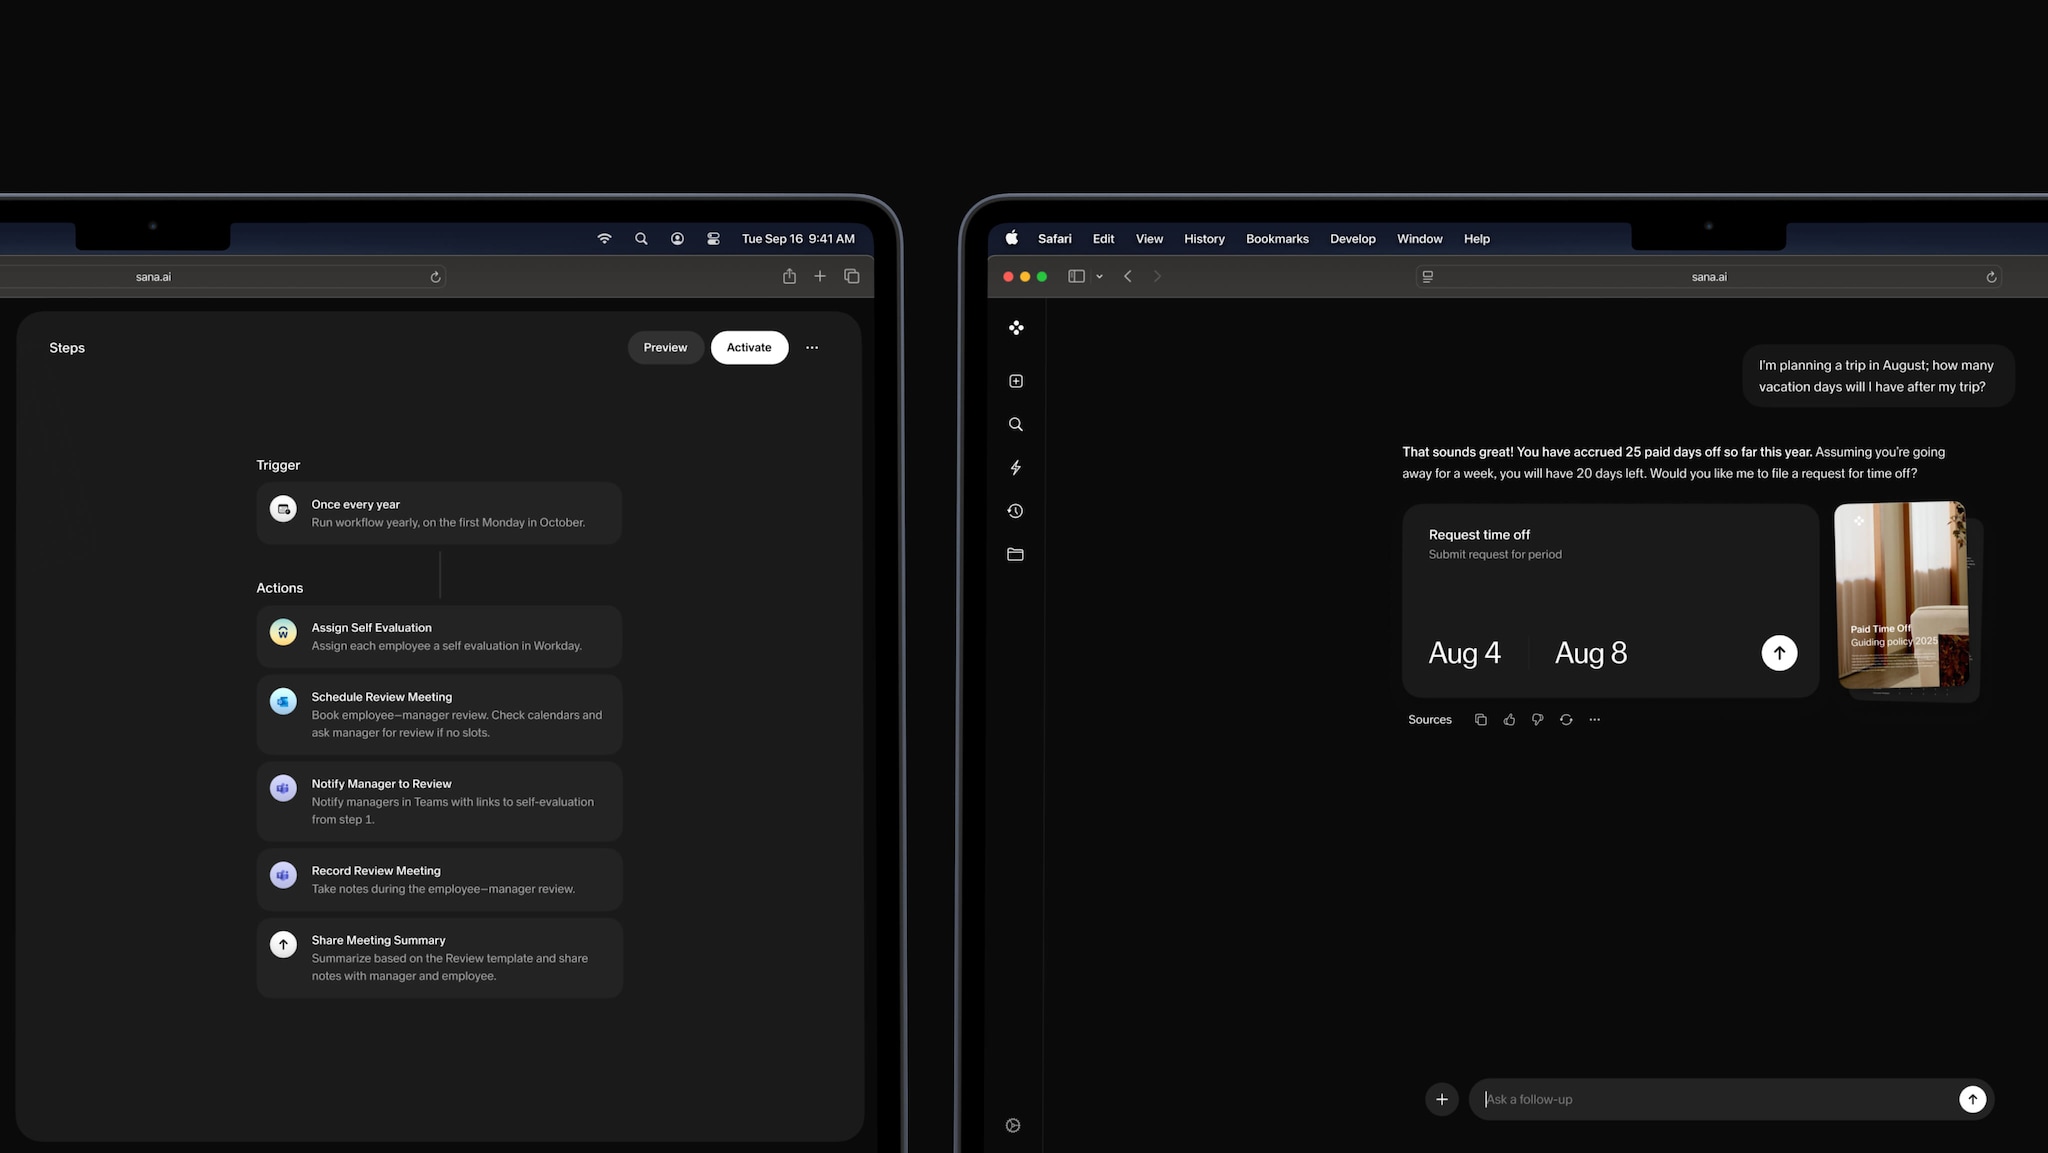Open the folder icon in the sidebar
The height and width of the screenshot is (1153, 2048).
1015,554
